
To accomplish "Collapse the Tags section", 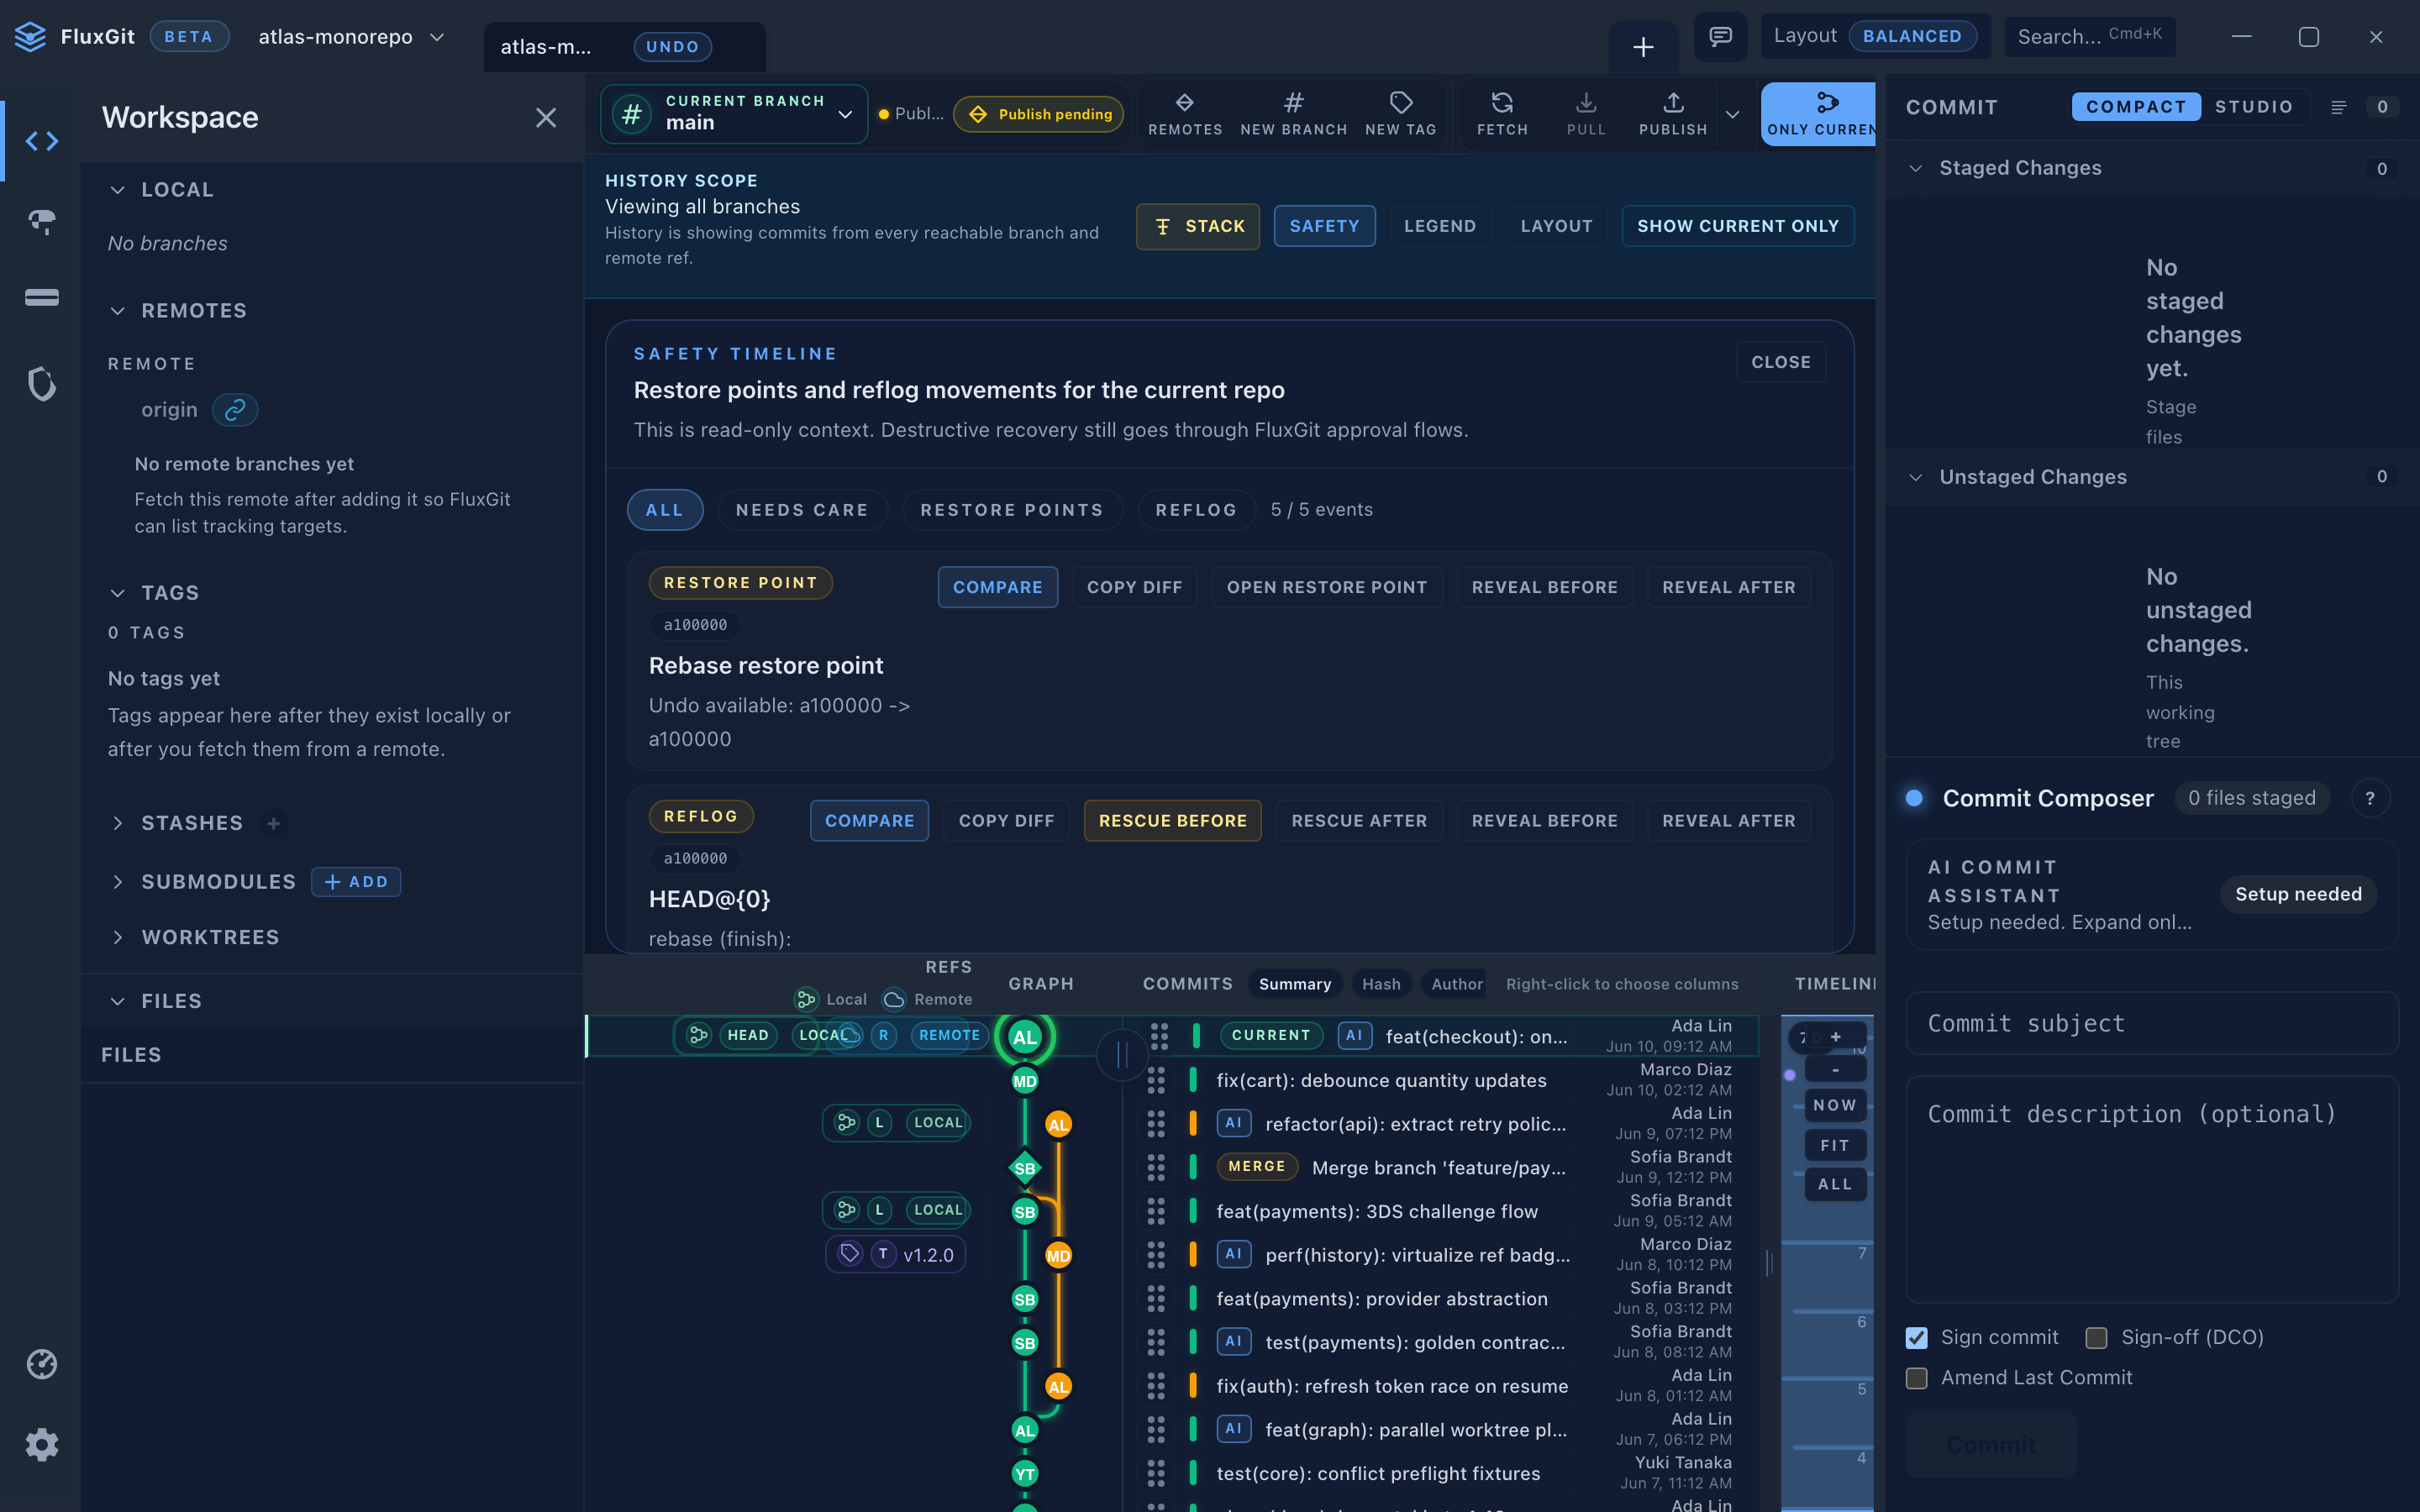I will [118, 593].
